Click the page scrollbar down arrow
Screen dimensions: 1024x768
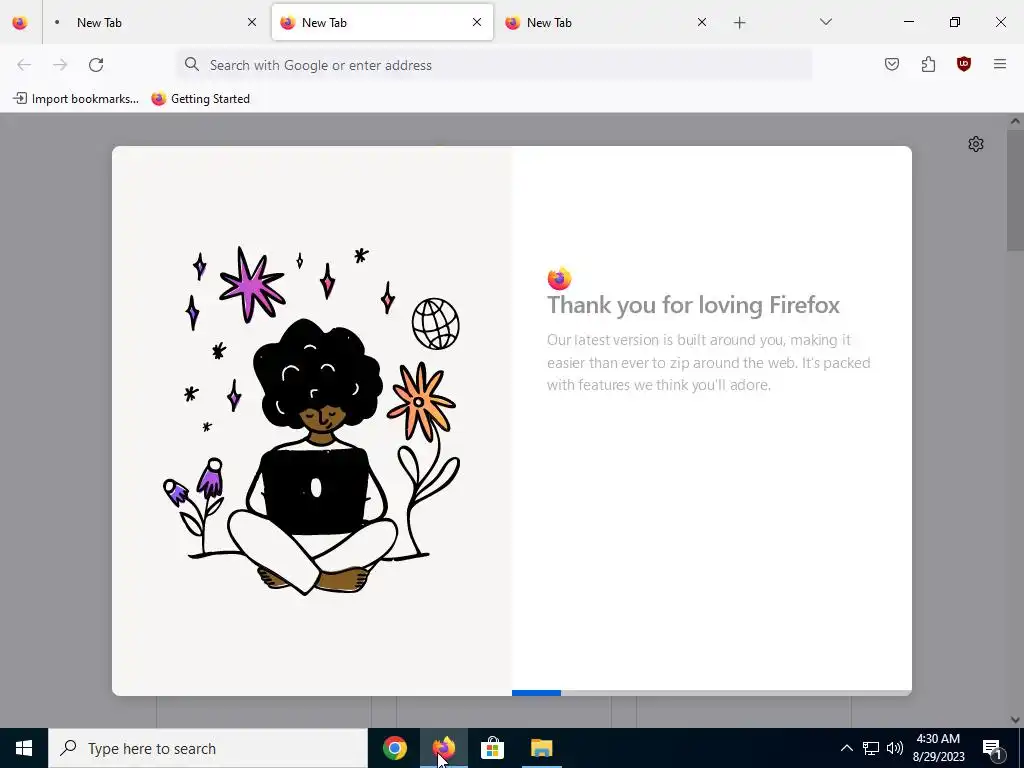coord(1016,720)
